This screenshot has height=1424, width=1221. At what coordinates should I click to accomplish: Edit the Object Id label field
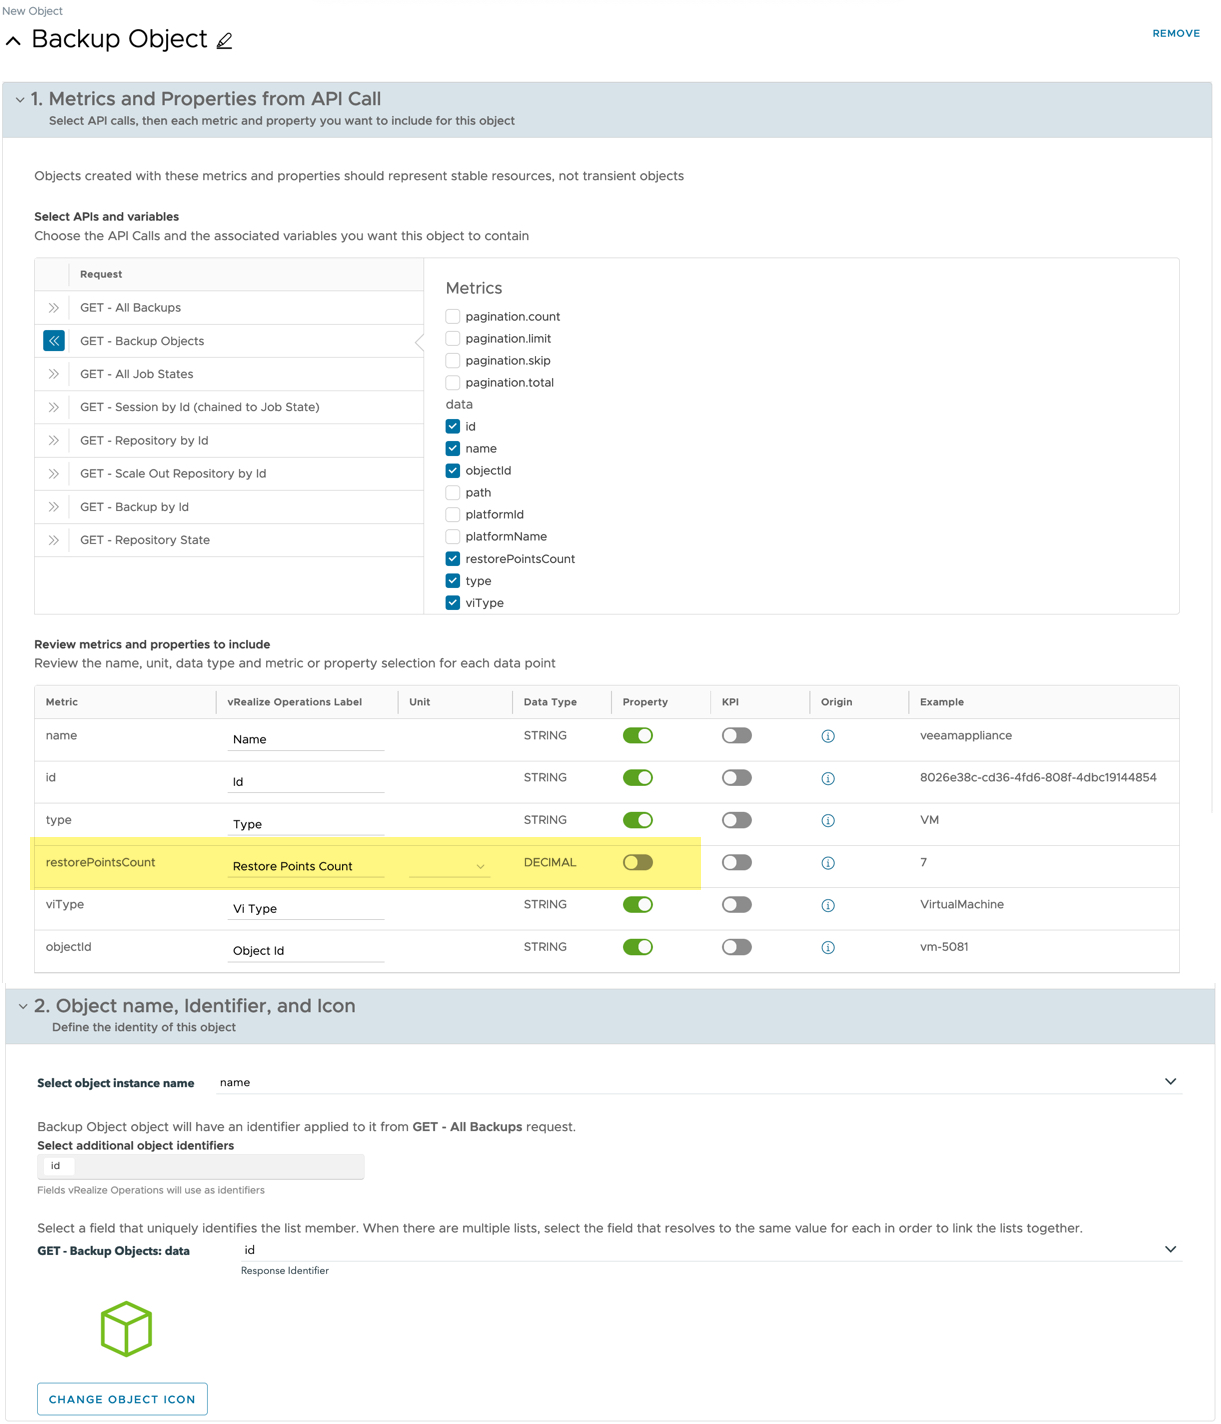(x=306, y=950)
